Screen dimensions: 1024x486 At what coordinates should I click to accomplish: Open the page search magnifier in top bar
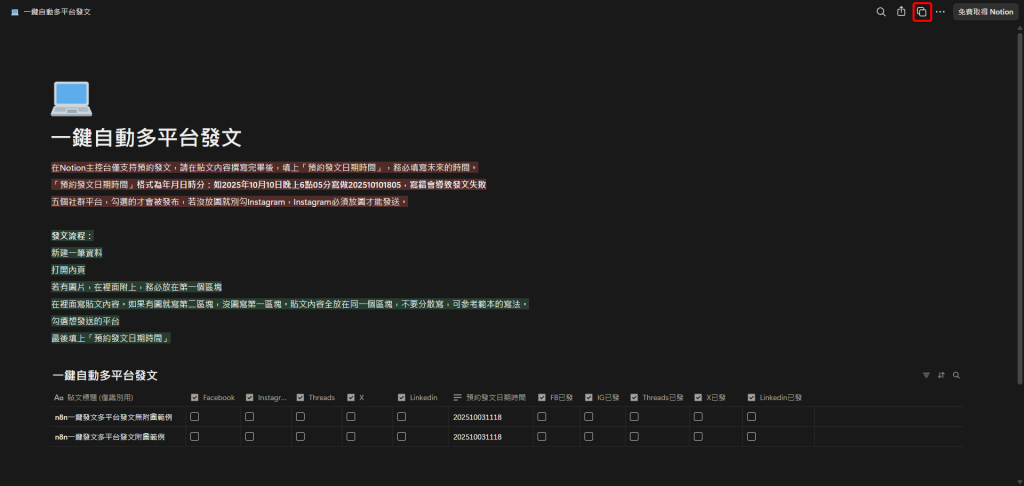881,12
